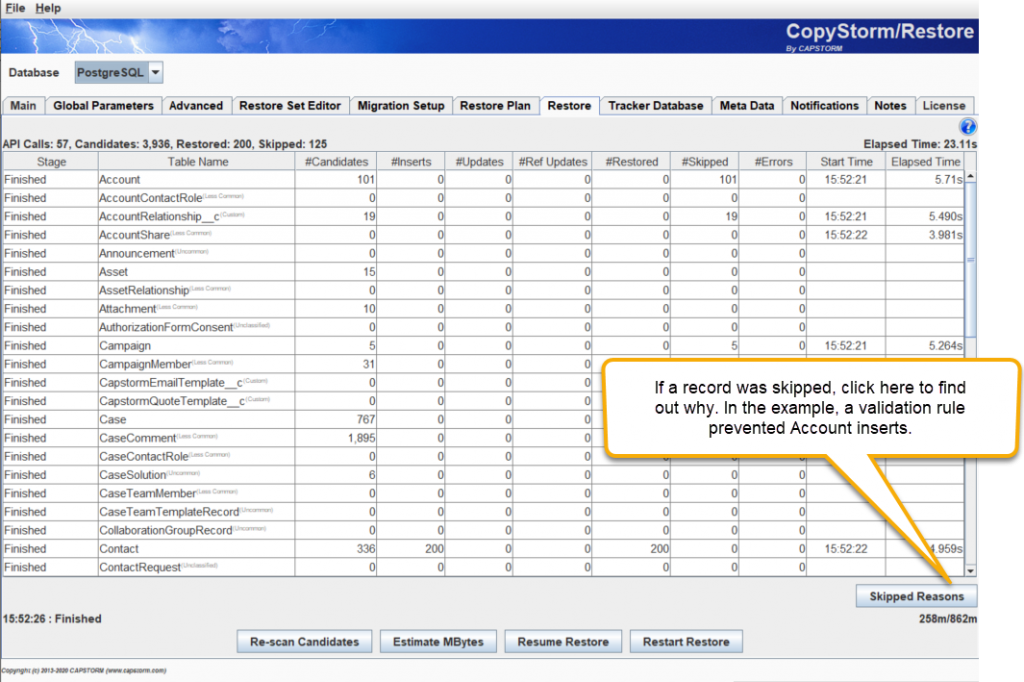Screen dimensions: 1024x682
Task: Switch to the Advanced tab
Action: coord(196,106)
